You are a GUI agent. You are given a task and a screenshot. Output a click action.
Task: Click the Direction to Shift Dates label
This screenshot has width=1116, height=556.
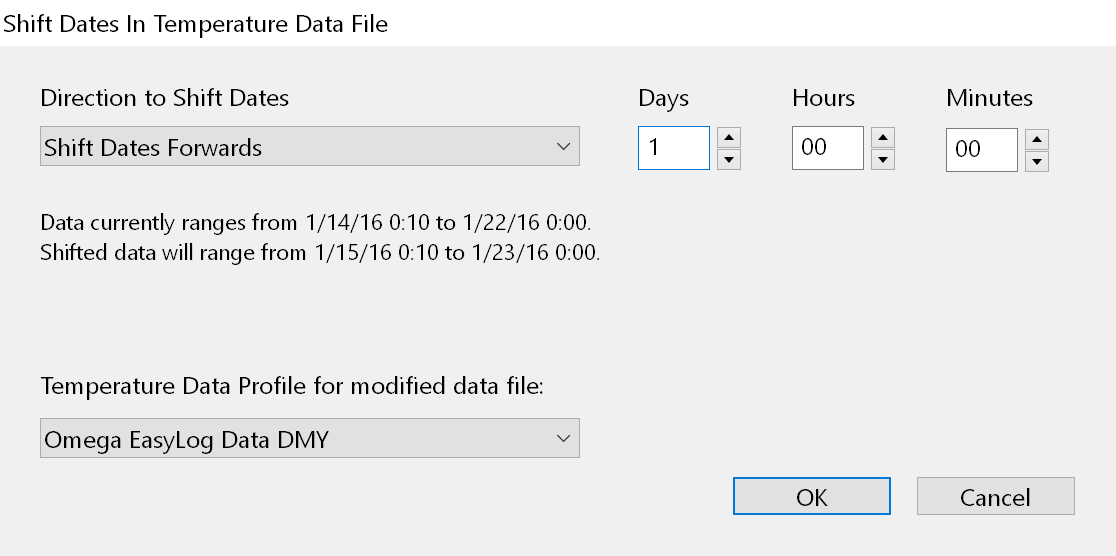point(164,98)
